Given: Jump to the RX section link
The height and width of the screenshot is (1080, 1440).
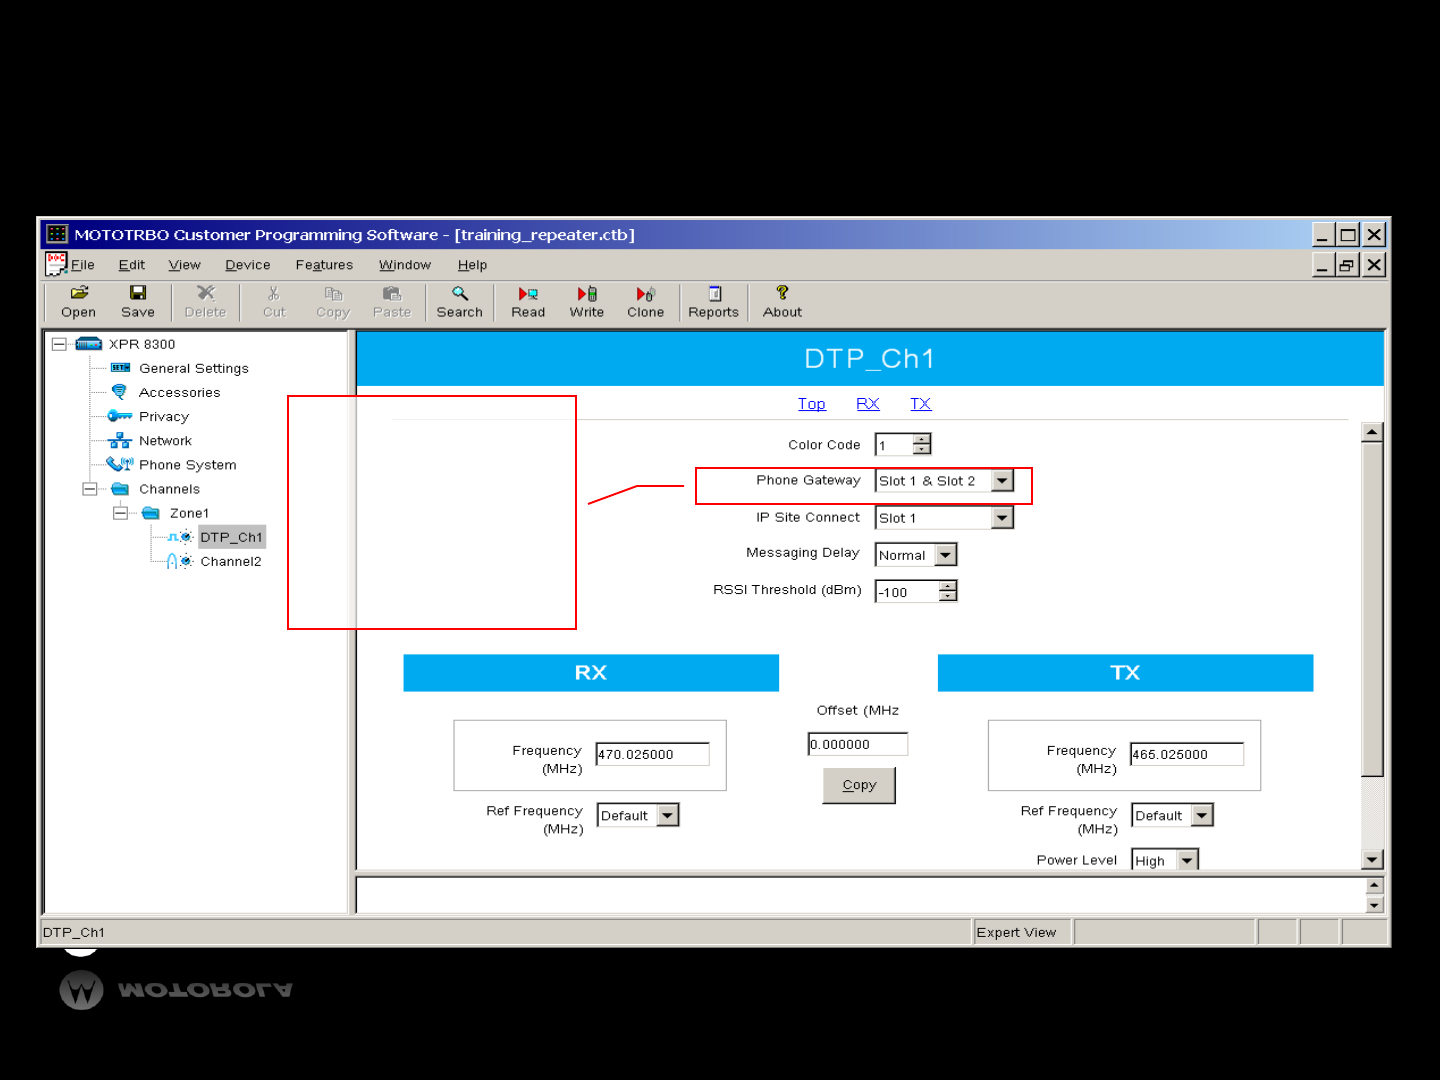Looking at the screenshot, I should pos(868,404).
